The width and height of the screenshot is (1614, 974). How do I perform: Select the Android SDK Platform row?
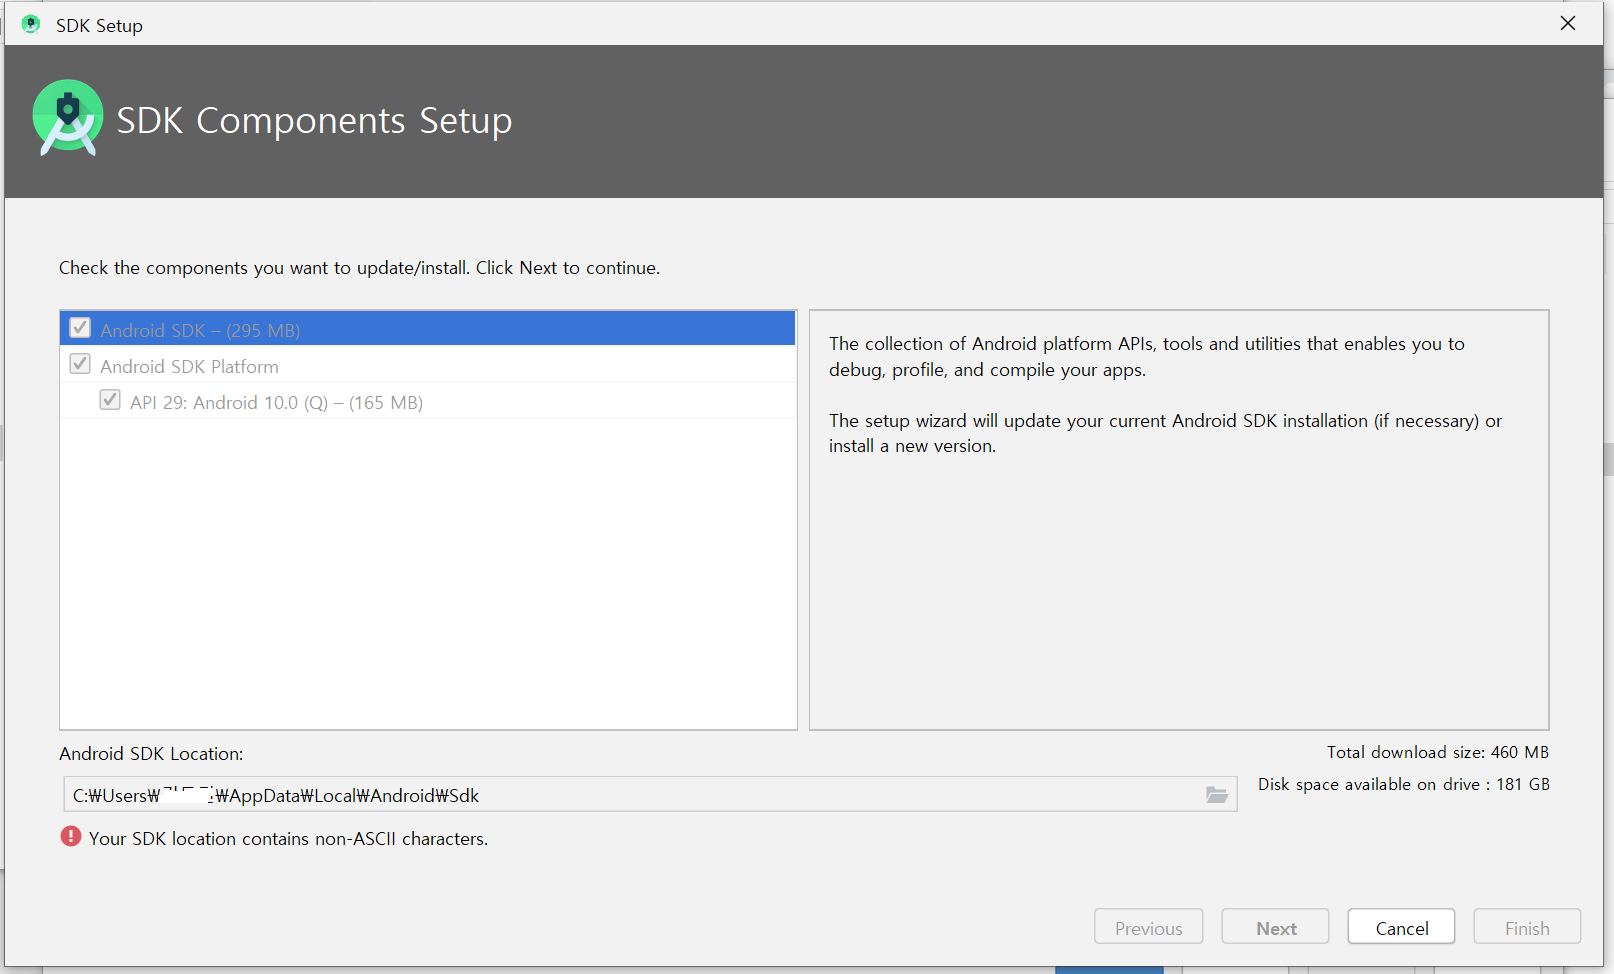coord(428,365)
